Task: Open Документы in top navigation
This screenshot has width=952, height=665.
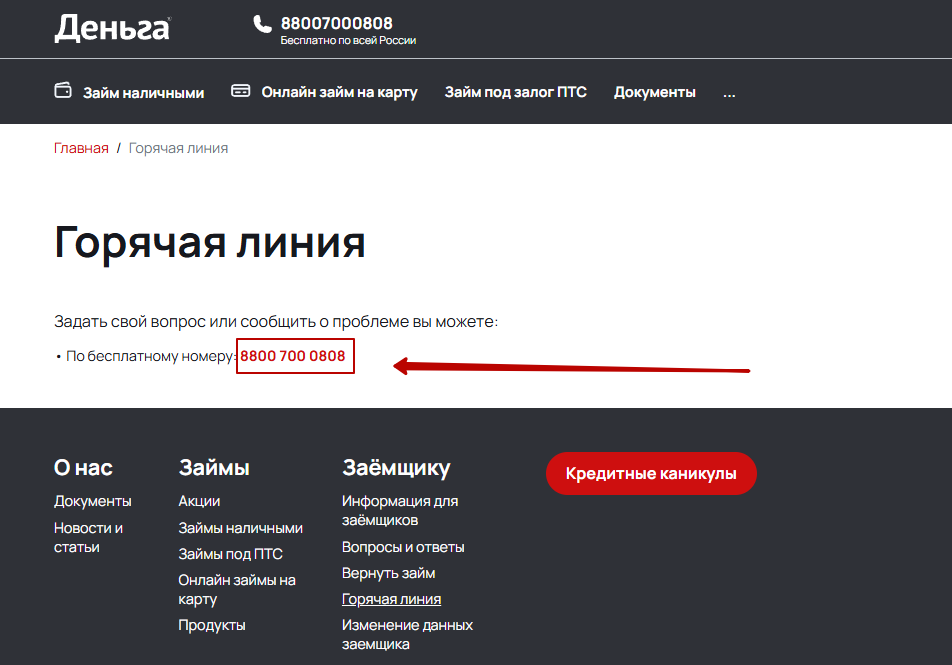Action: (x=654, y=92)
